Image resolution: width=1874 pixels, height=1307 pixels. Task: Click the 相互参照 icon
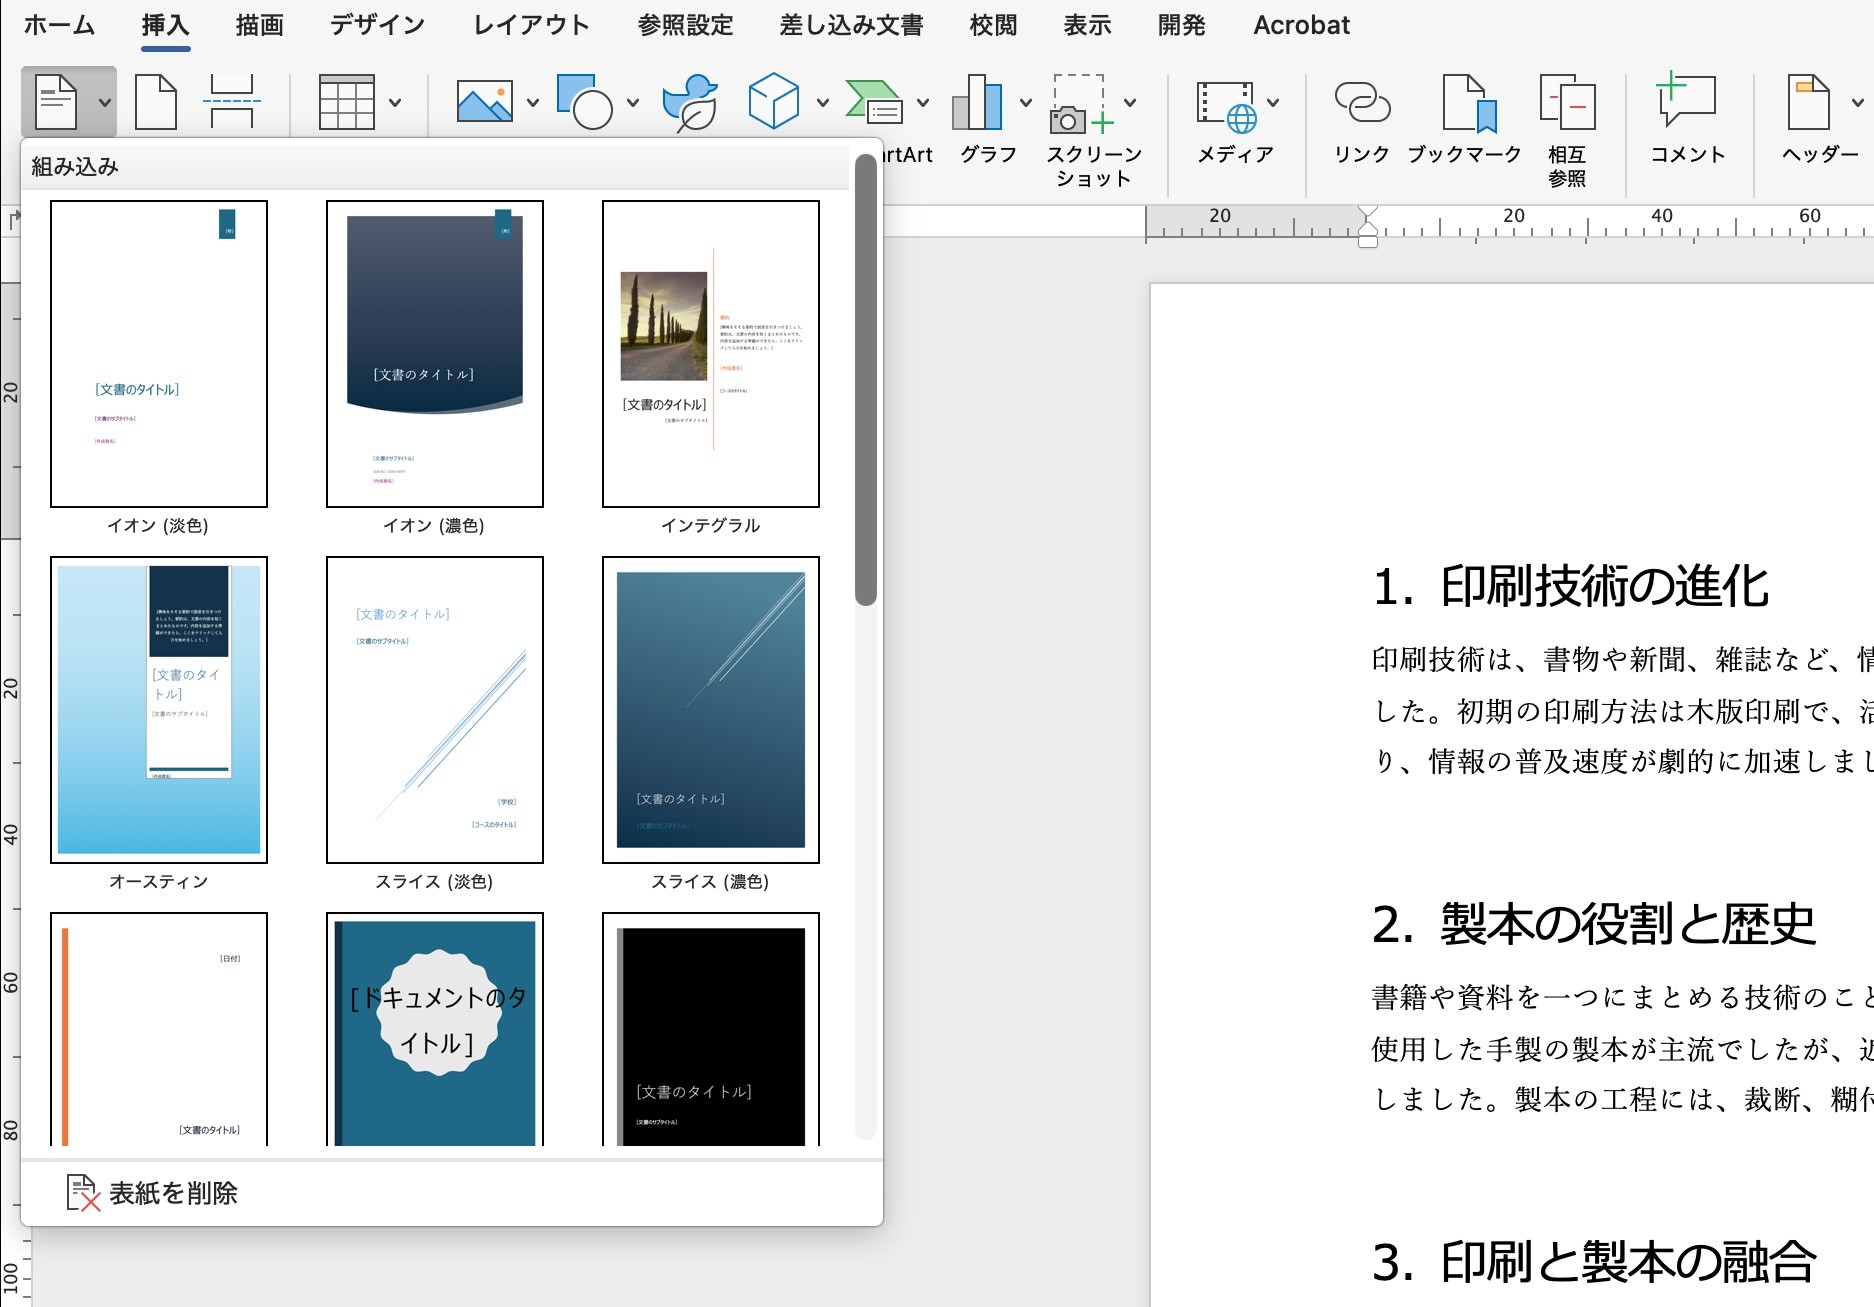tap(1567, 102)
